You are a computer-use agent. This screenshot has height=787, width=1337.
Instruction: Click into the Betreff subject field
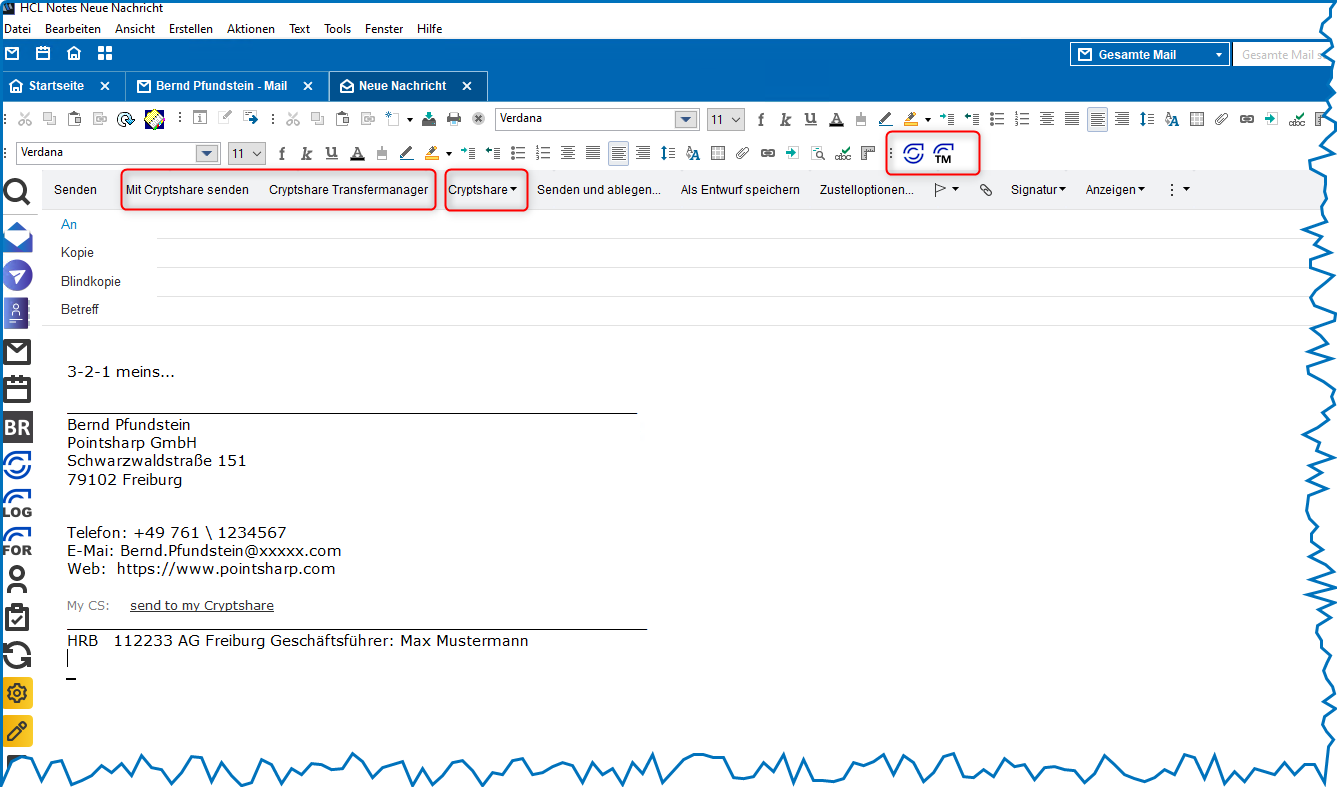point(700,310)
